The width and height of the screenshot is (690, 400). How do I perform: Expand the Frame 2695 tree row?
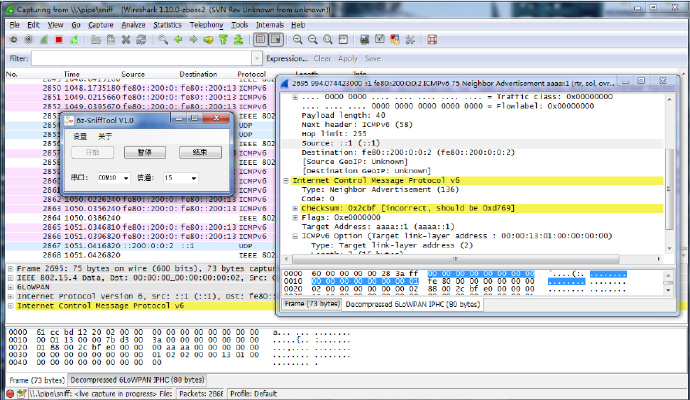coord(11,268)
